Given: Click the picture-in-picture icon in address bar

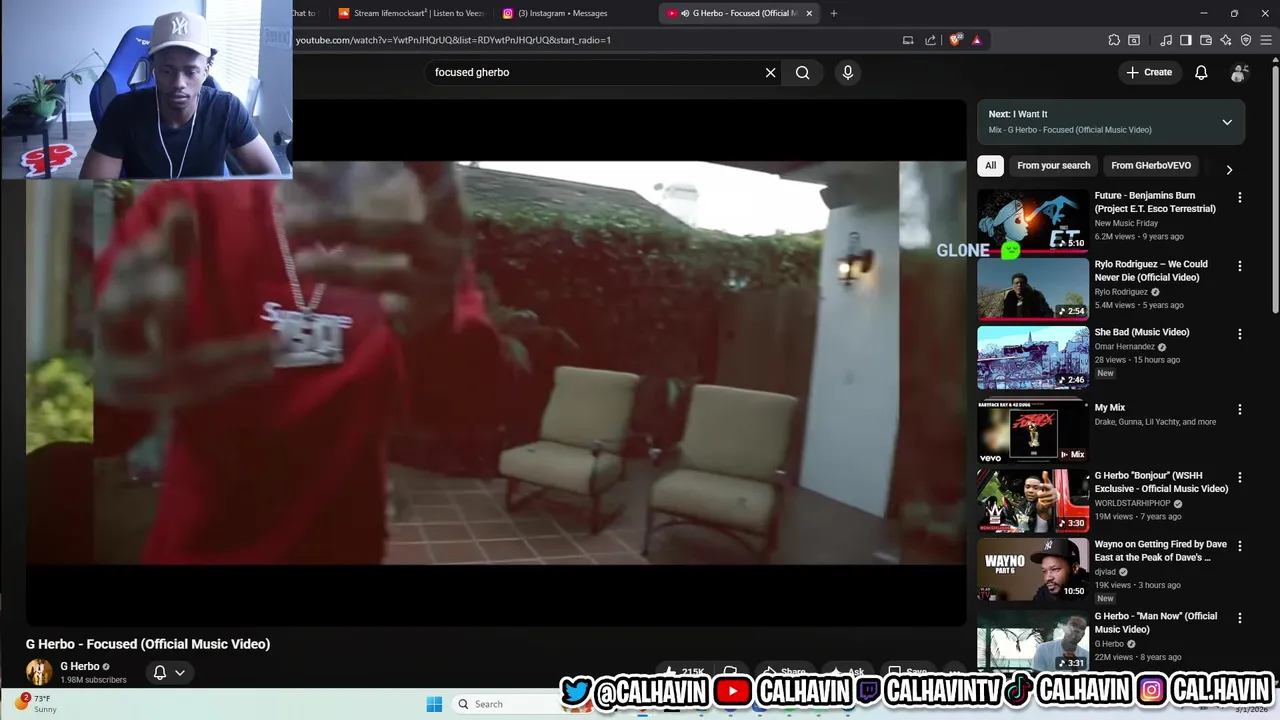Looking at the screenshot, I should (908, 40).
